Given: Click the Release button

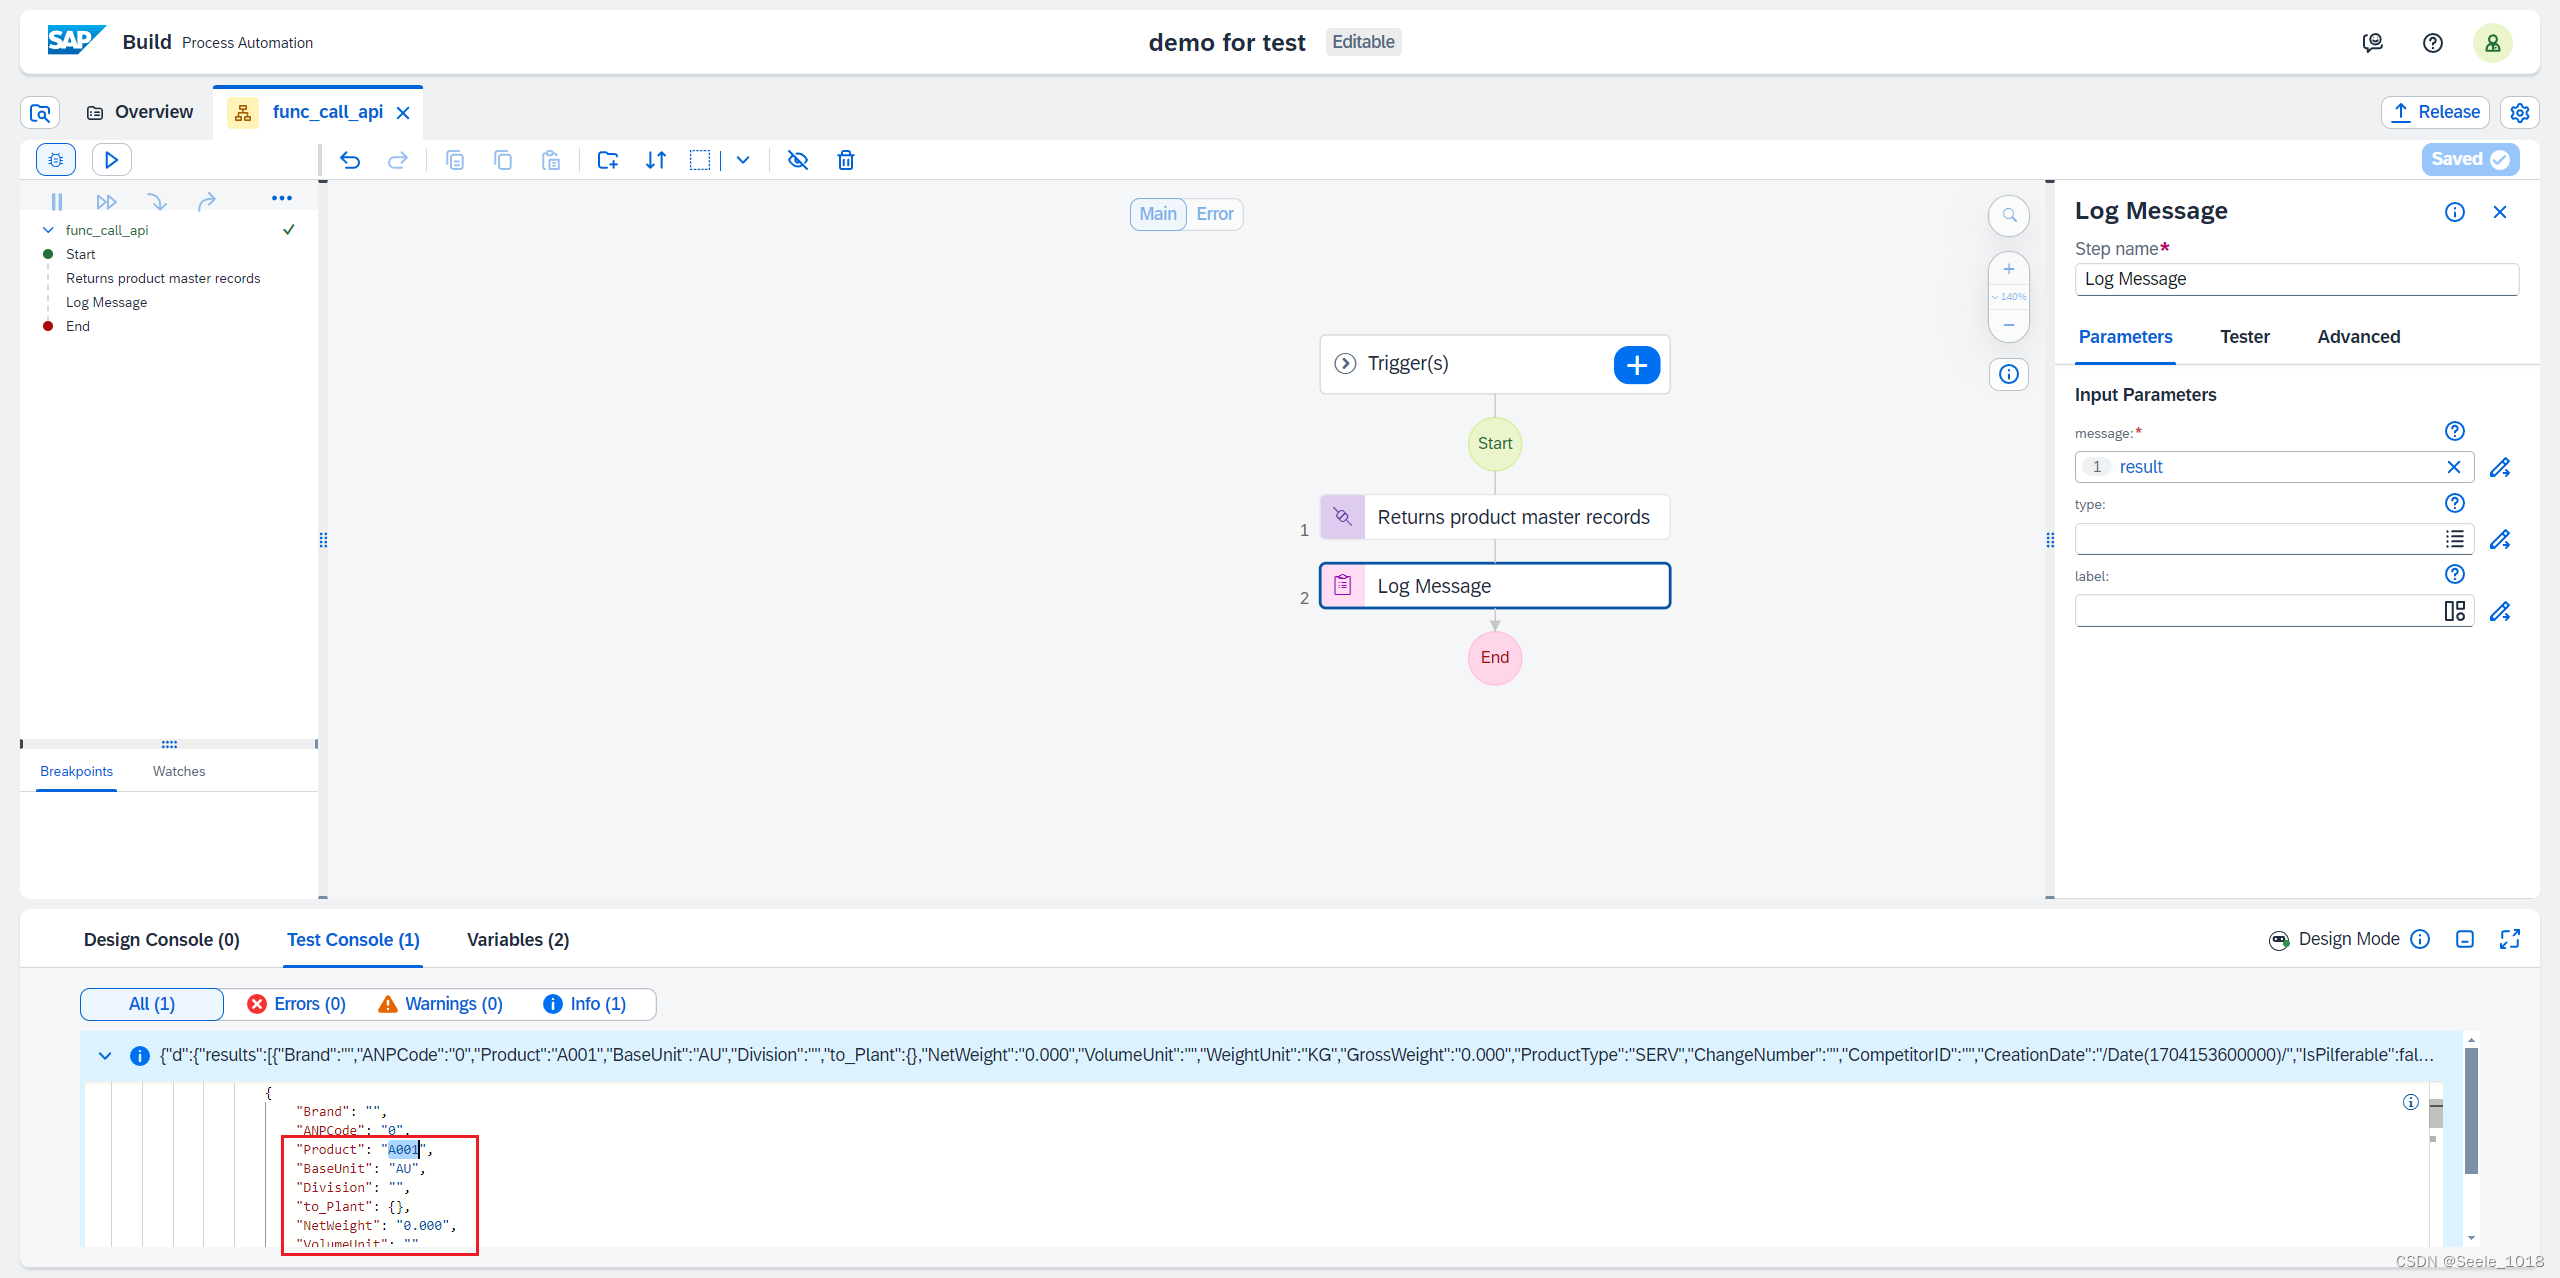Looking at the screenshot, I should [x=2435, y=113].
